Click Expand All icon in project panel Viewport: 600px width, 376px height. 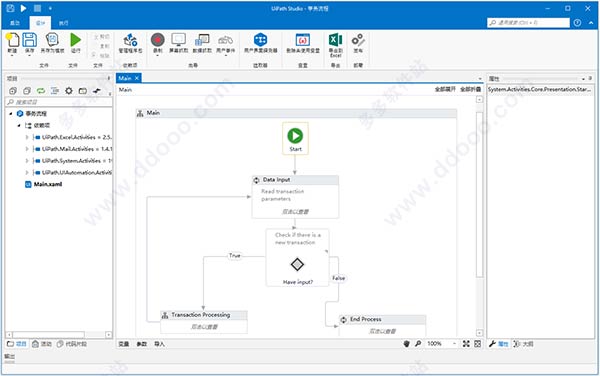pos(13,91)
